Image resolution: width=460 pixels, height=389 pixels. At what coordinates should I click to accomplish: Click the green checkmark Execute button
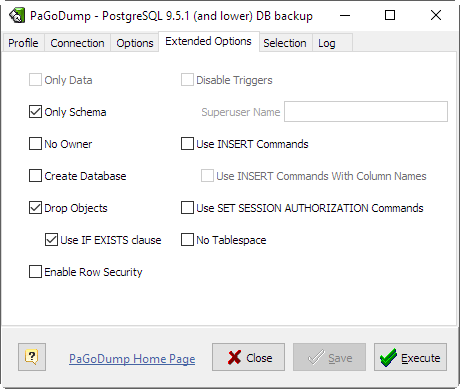pos(410,357)
